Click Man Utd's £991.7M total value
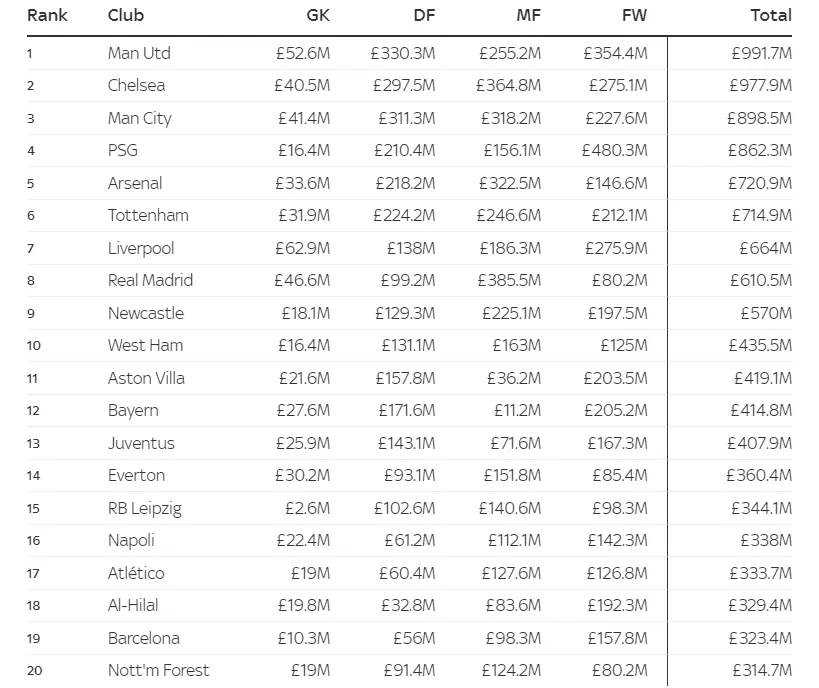The height and width of the screenshot is (688, 819). point(761,53)
